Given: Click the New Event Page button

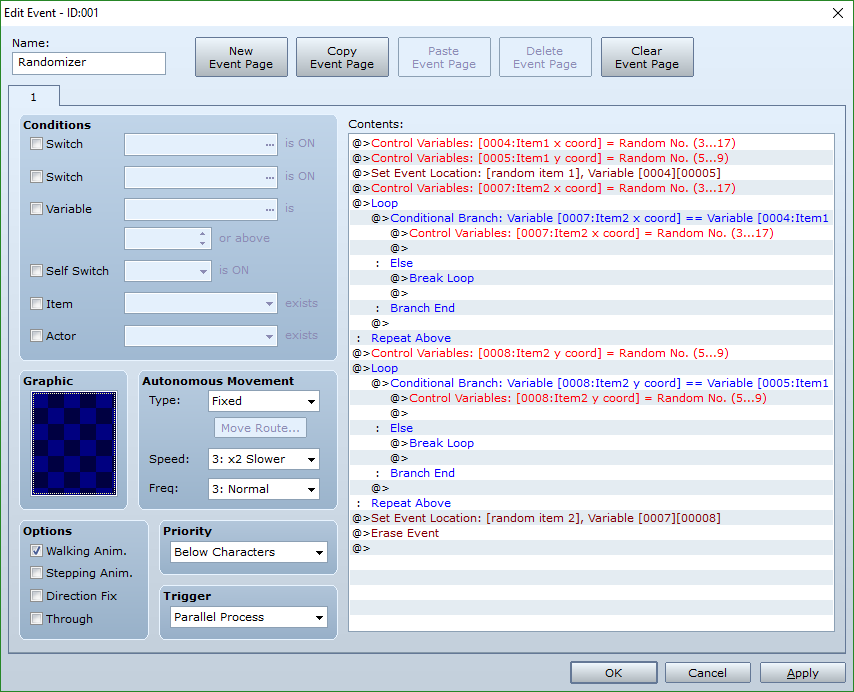Looking at the screenshot, I should pos(241,57).
